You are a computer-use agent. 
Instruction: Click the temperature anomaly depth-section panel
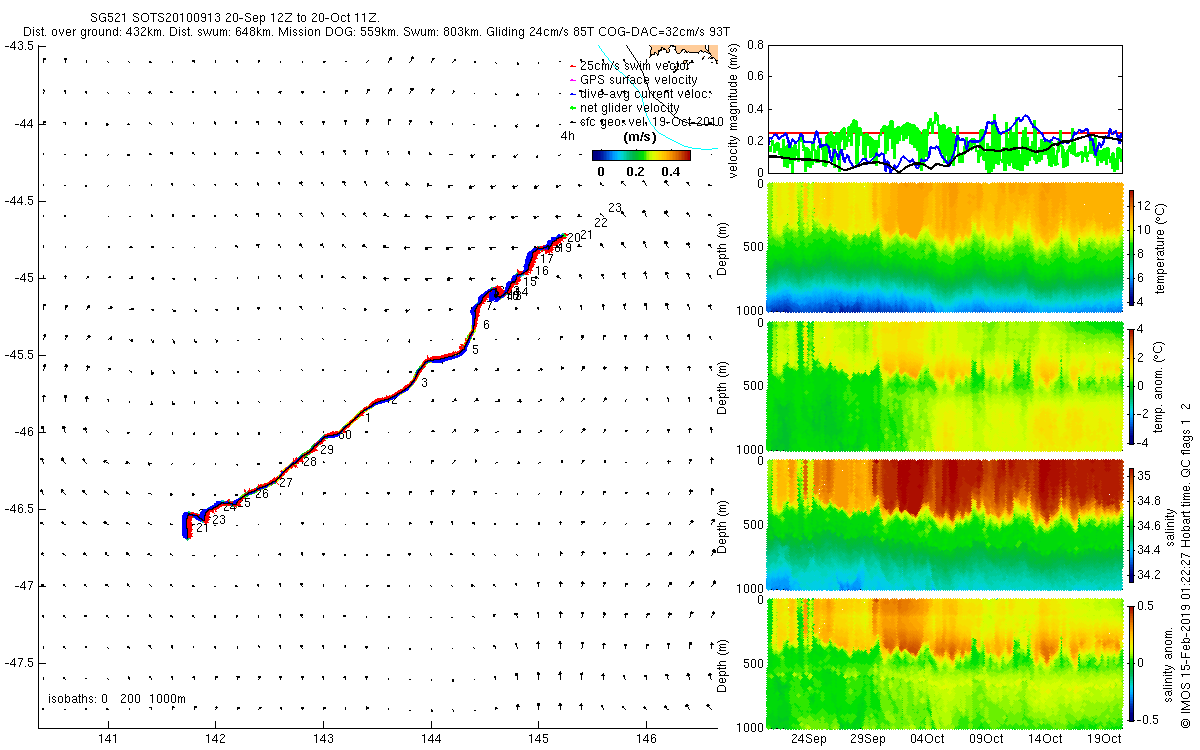click(x=945, y=385)
